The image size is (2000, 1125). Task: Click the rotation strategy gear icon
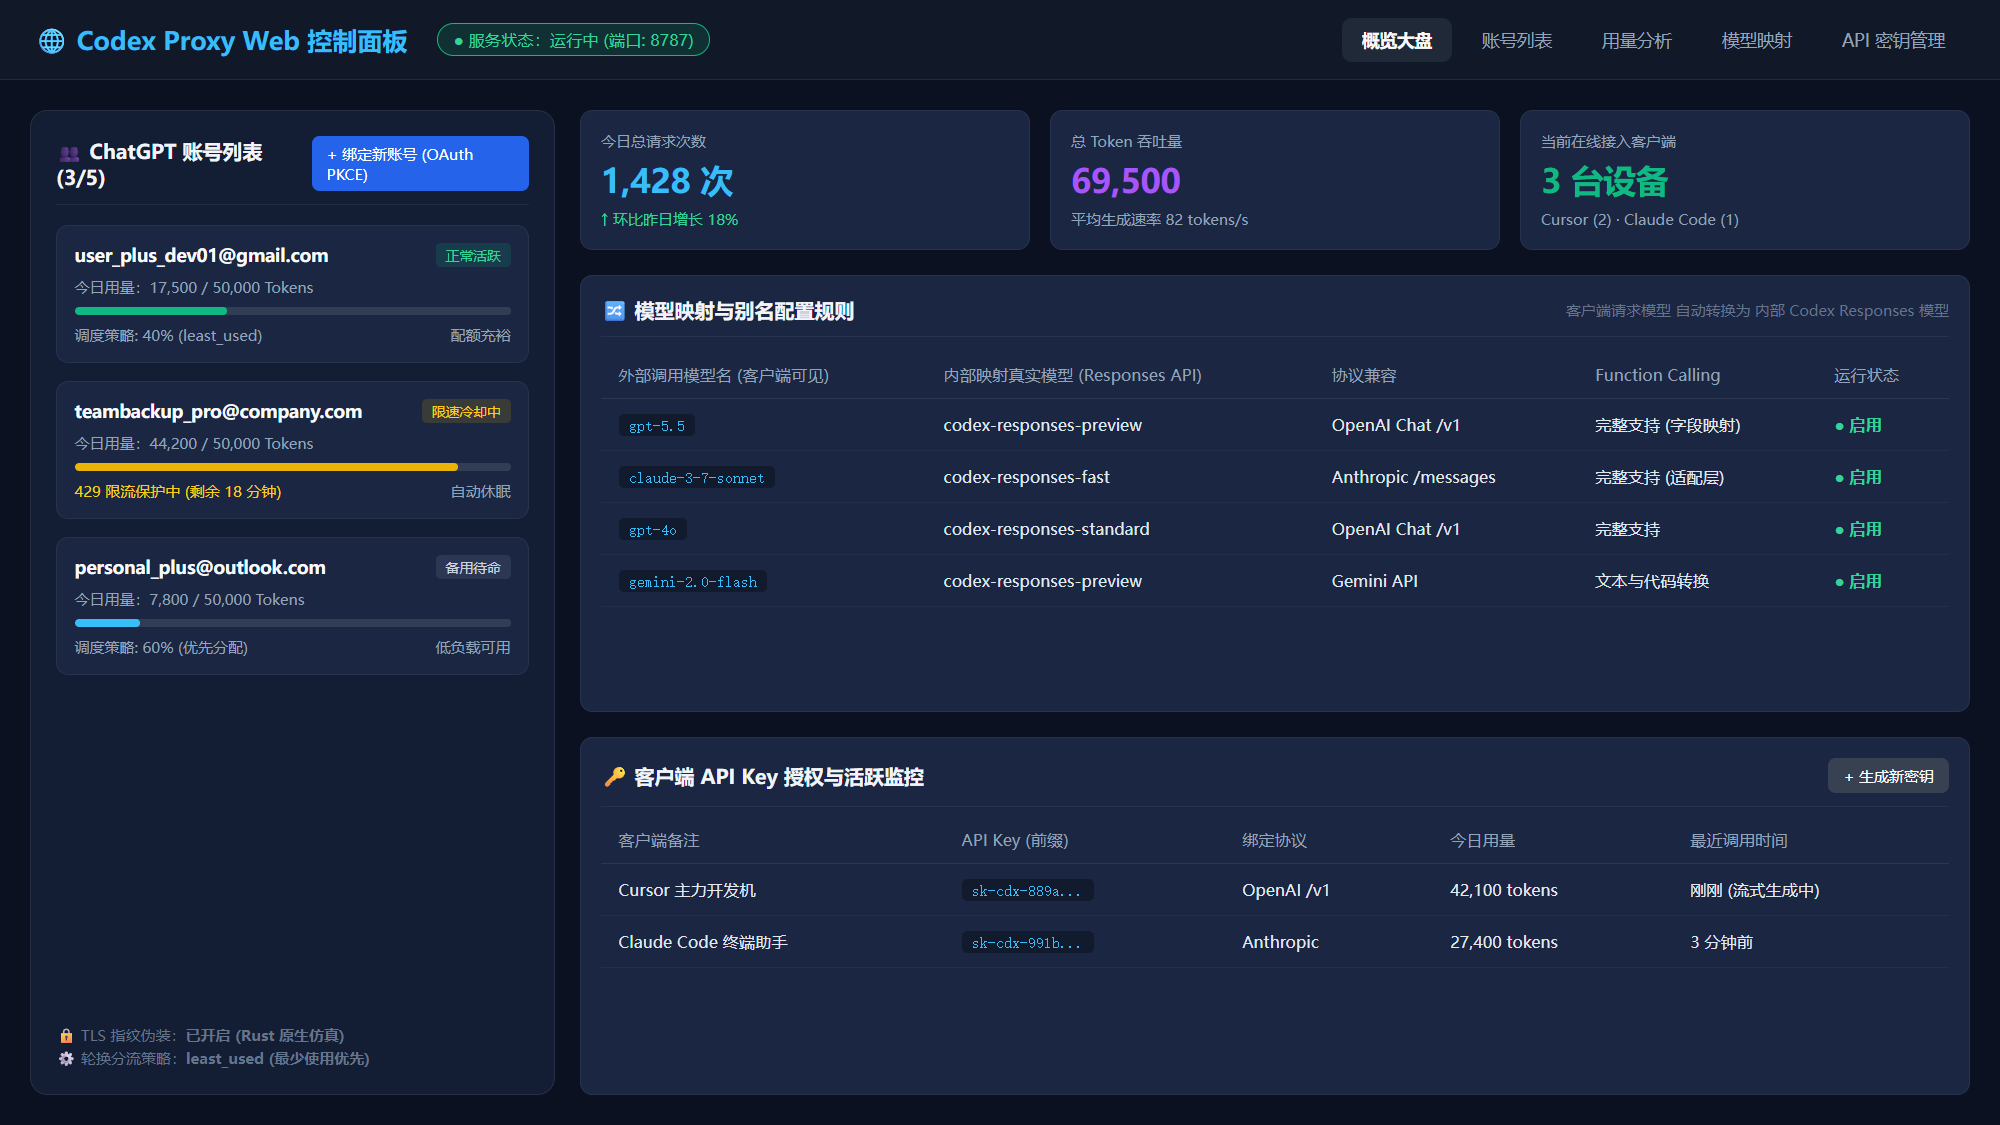coord(66,1059)
